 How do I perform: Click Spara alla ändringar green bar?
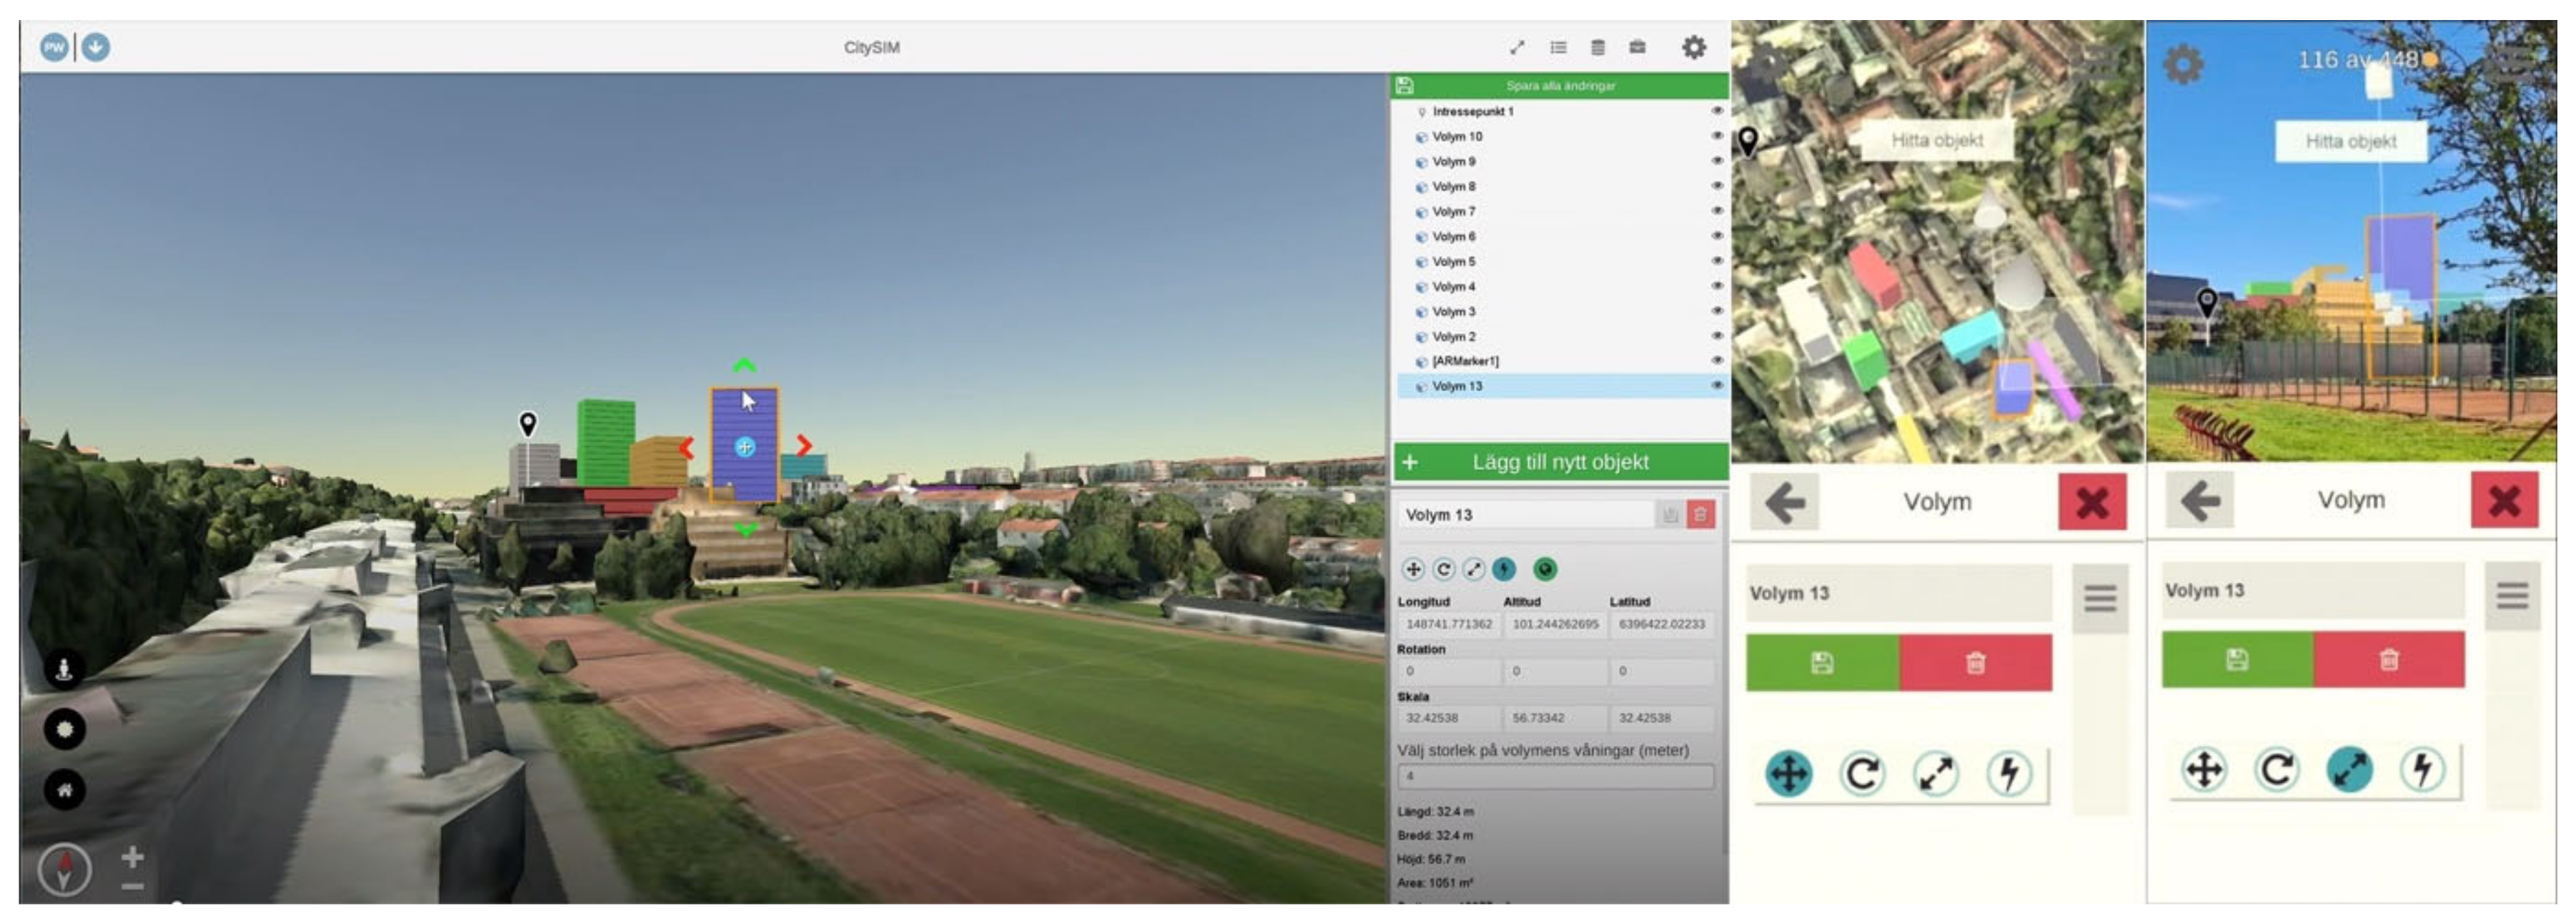(1560, 86)
